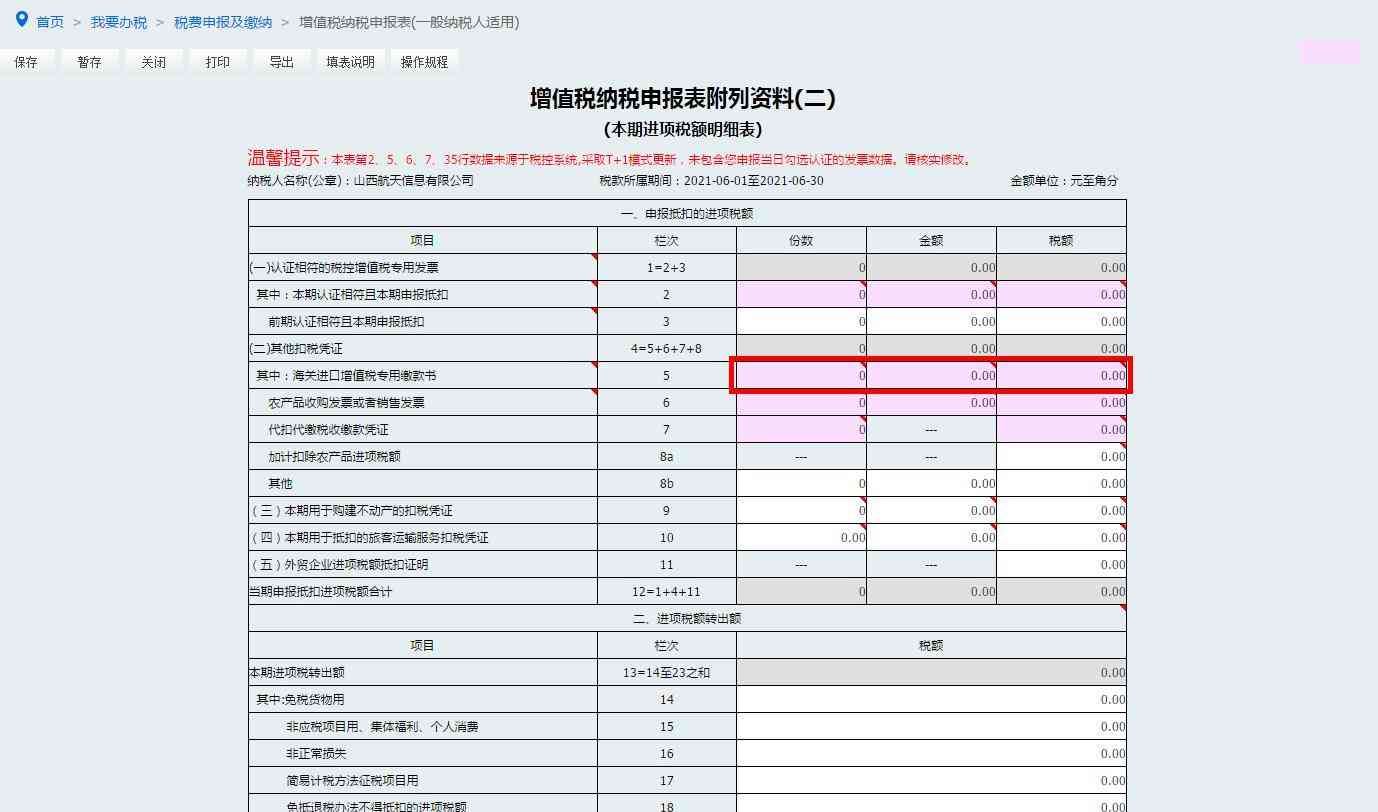Select row 14 免税货物用 税额 field
This screenshot has height=812, width=1378.
[931, 700]
